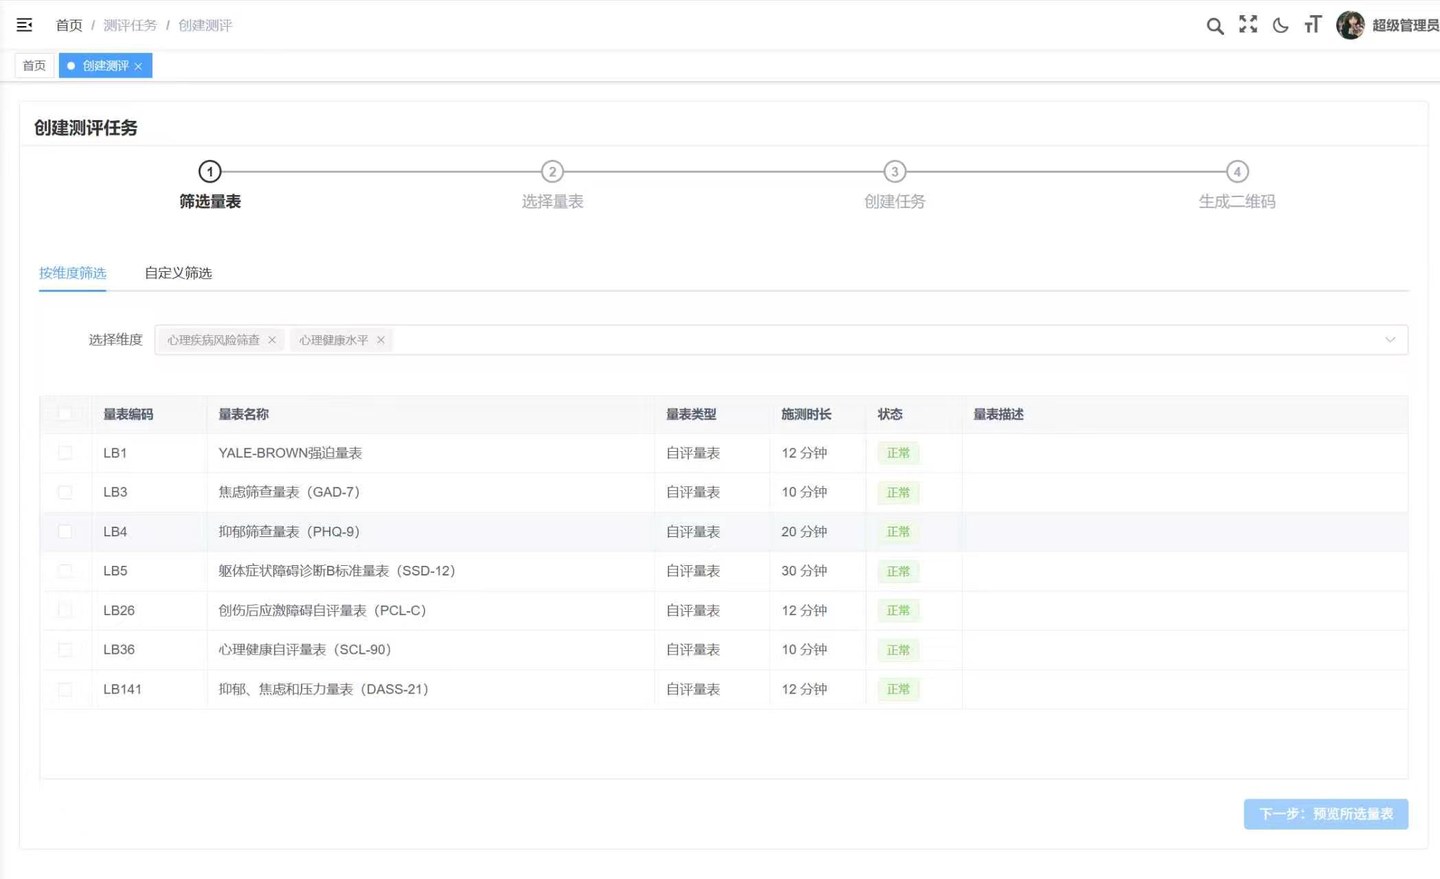Switch to the 按维度筛选 tab
Image resolution: width=1440 pixels, height=879 pixels.
pyautogui.click(x=72, y=273)
